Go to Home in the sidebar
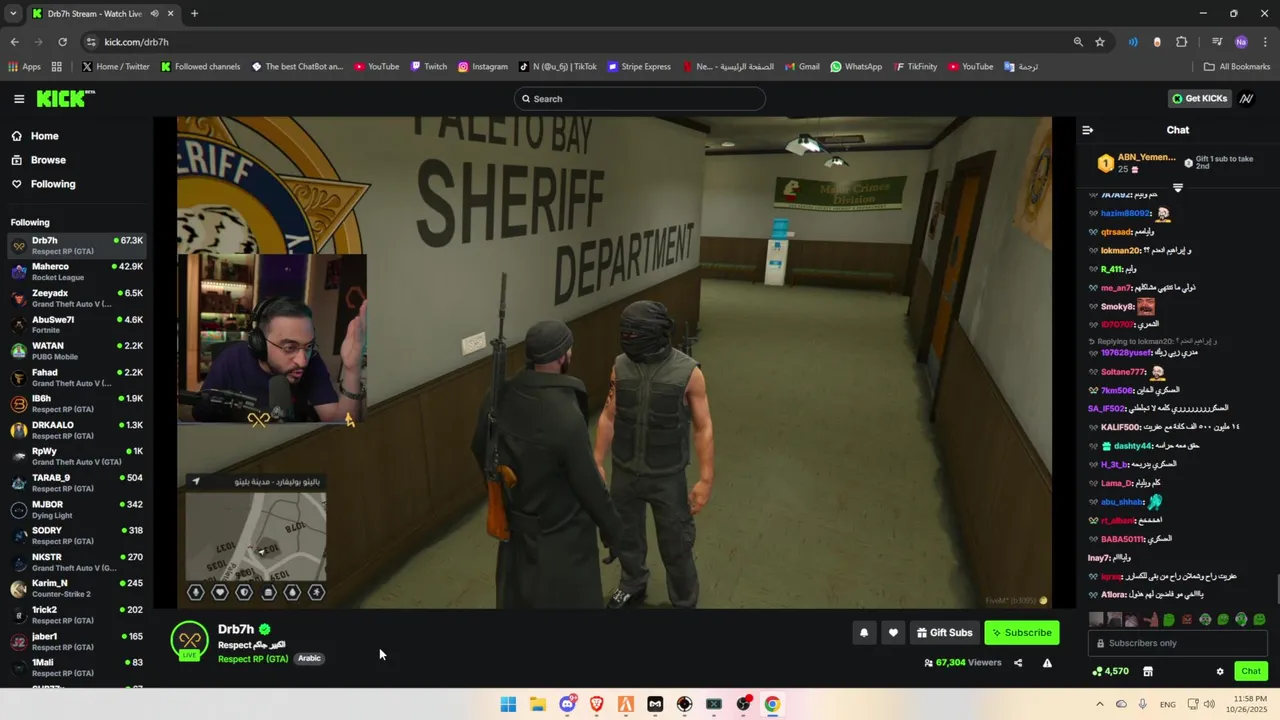 pyautogui.click(x=44, y=136)
